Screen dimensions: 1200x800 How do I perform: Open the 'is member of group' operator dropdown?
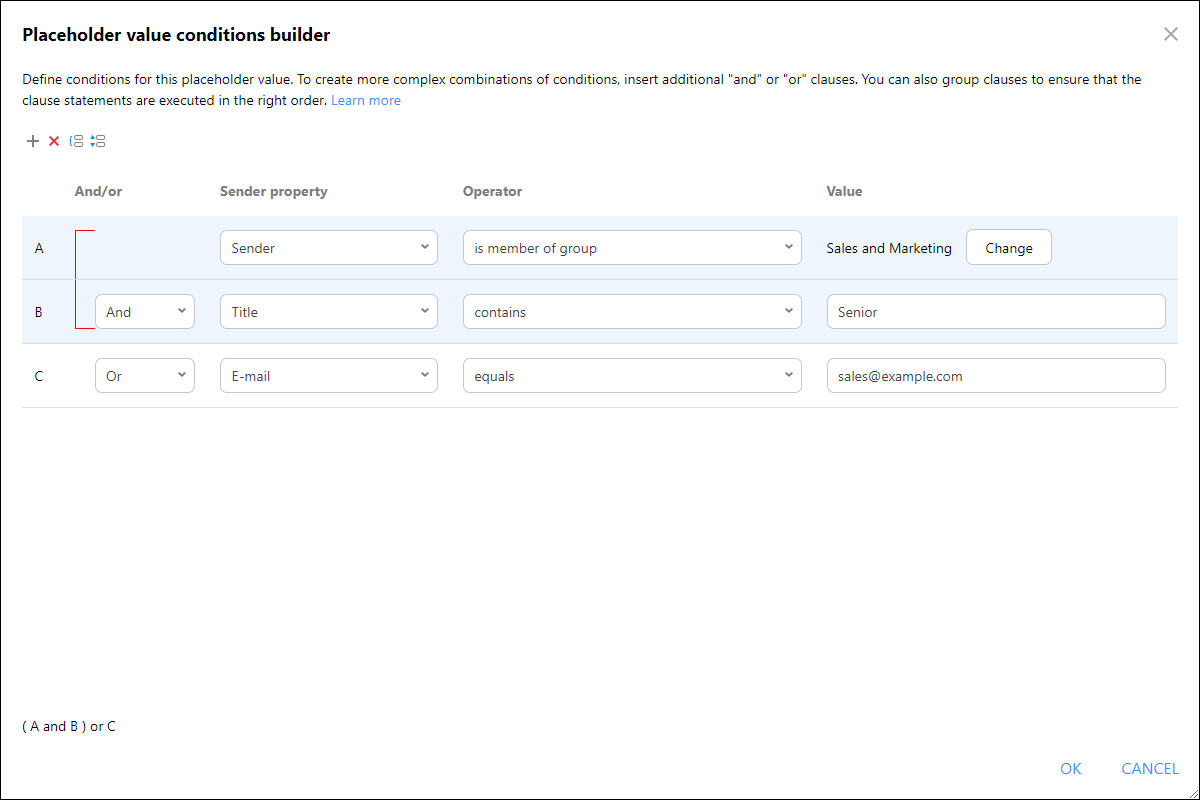[x=632, y=248]
